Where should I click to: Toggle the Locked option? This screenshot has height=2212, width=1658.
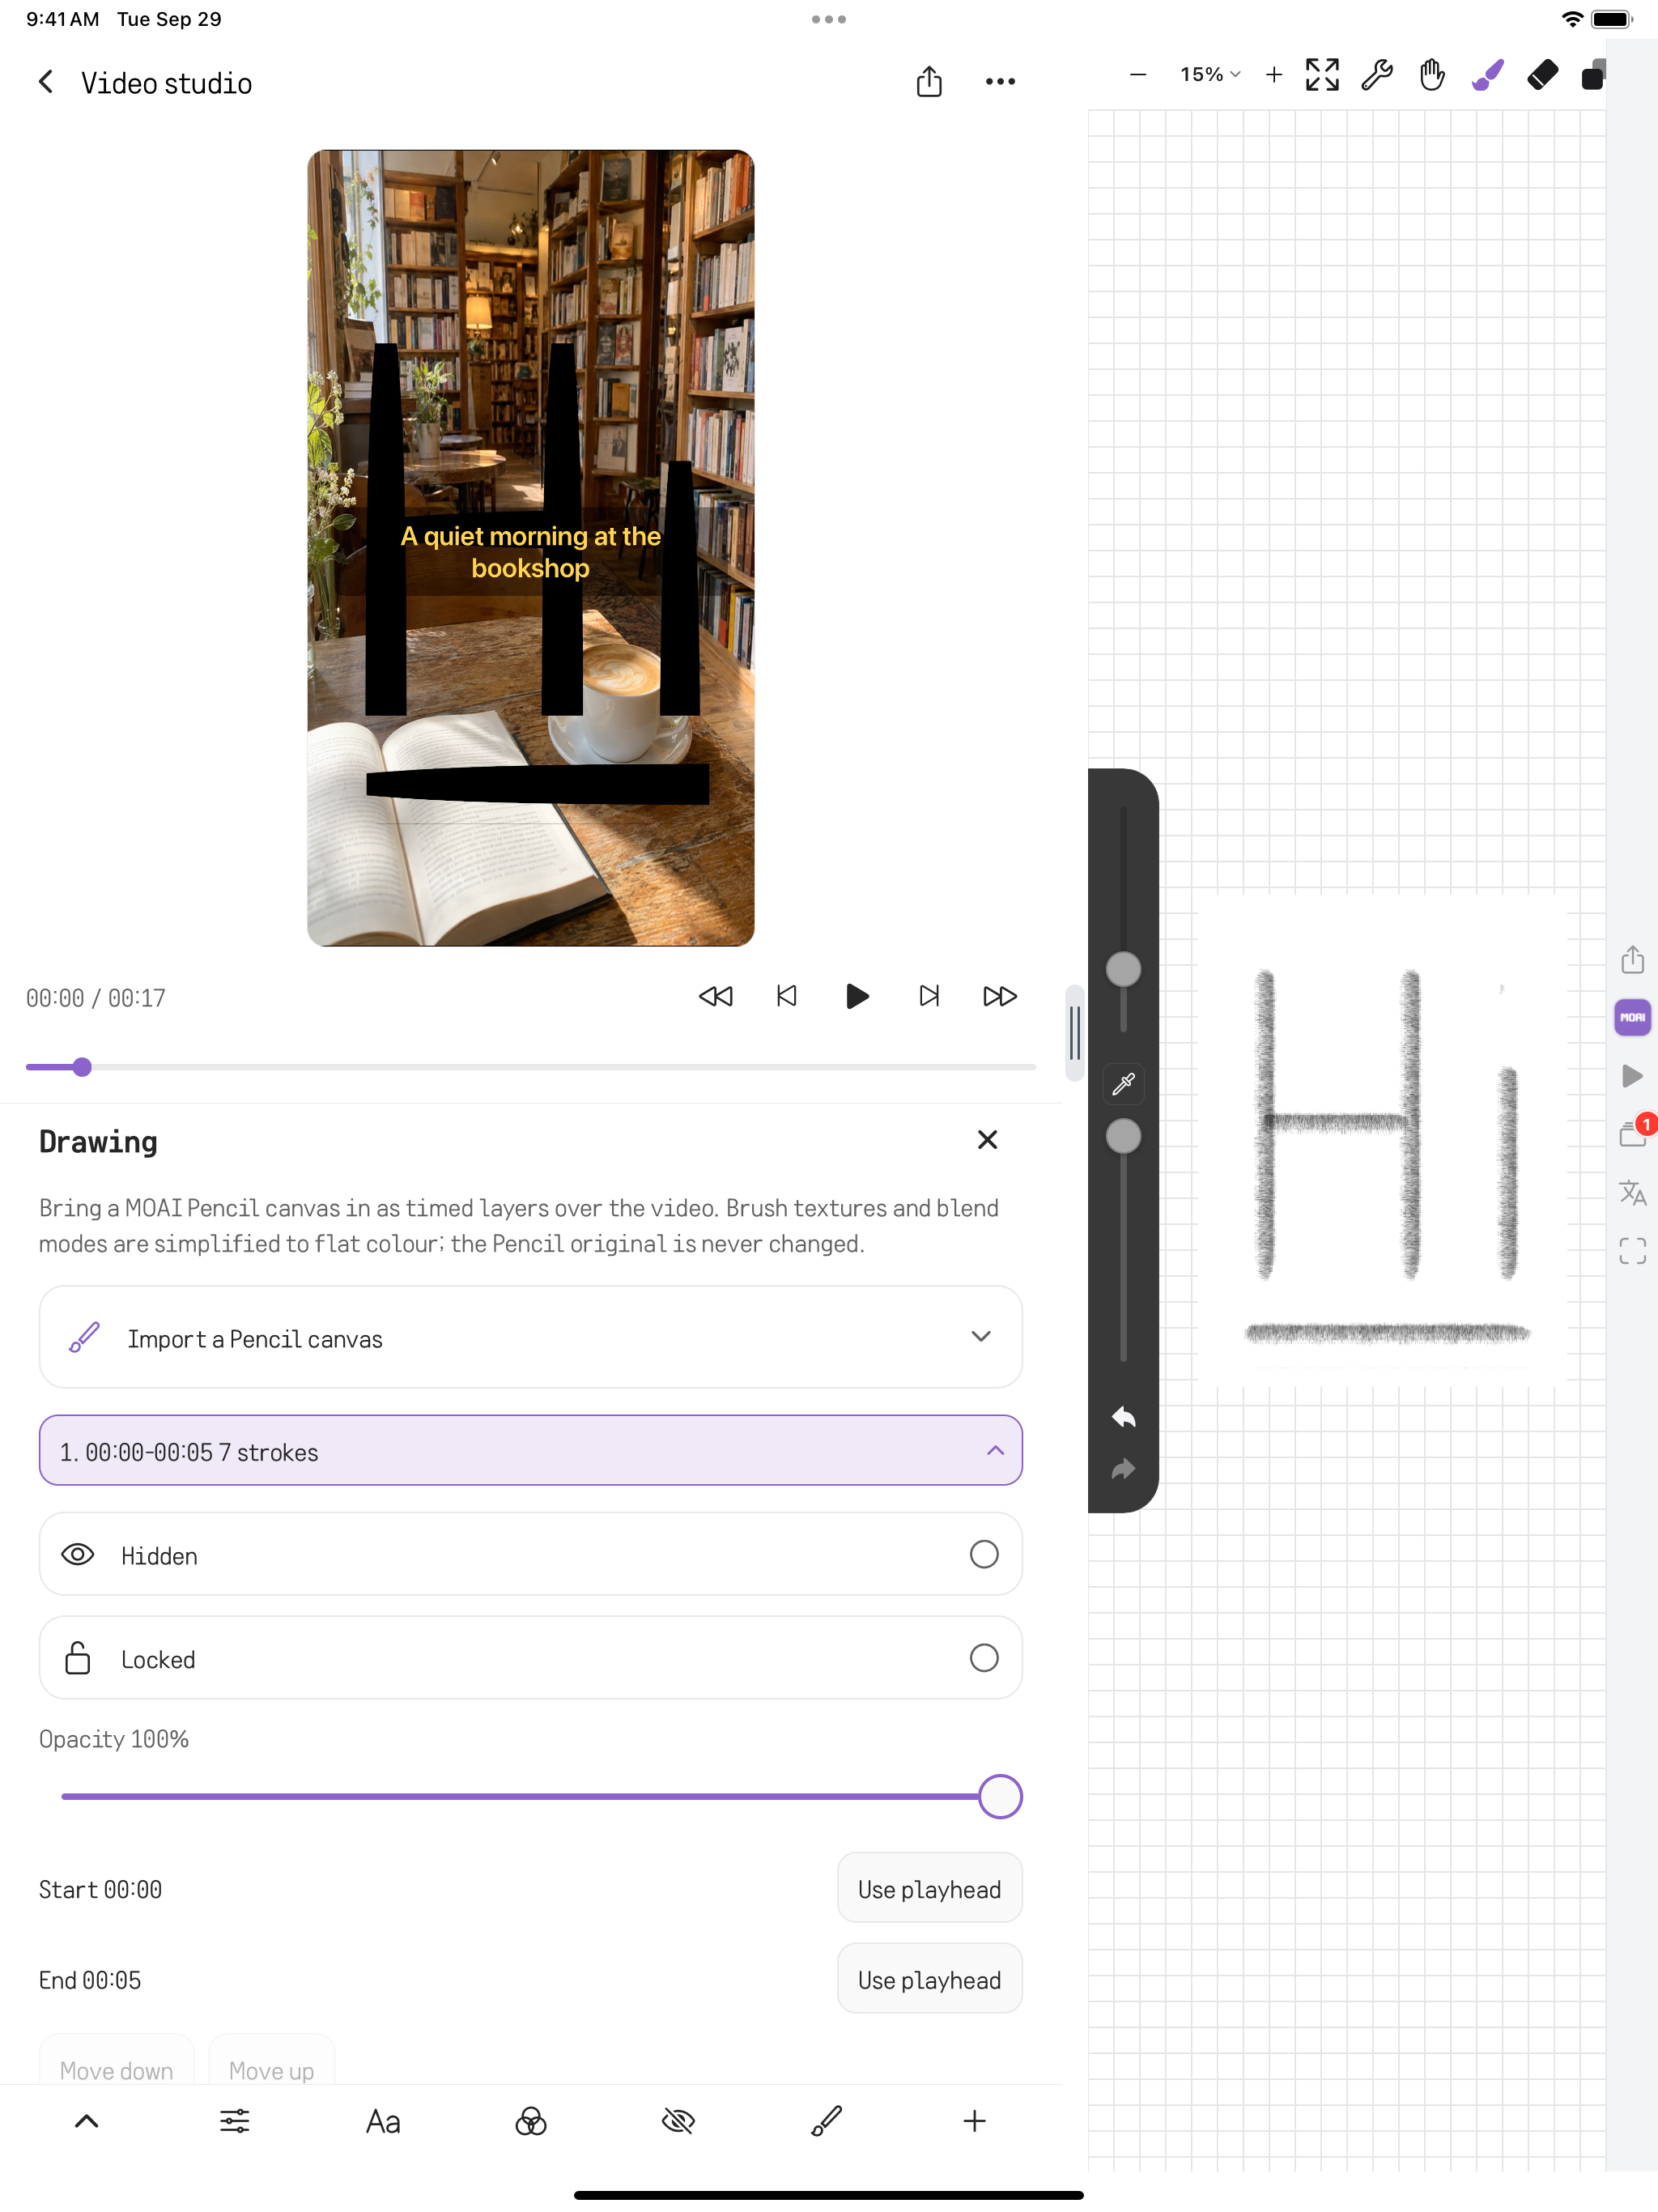pos(984,1658)
